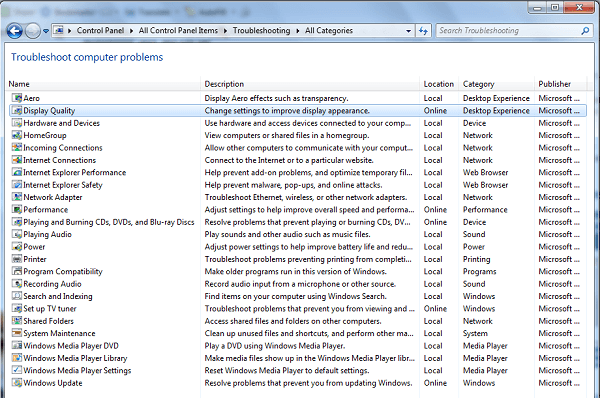Click the Search and Indexing icon
Image resolution: width=600 pixels, height=398 pixels.
click(17, 296)
